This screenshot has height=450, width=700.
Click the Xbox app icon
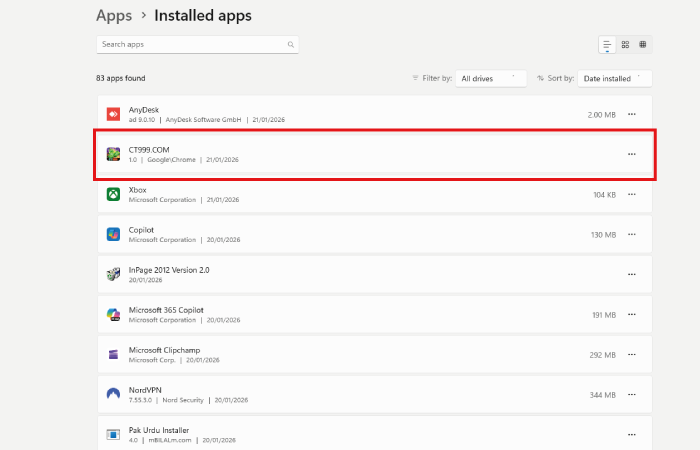pos(113,194)
